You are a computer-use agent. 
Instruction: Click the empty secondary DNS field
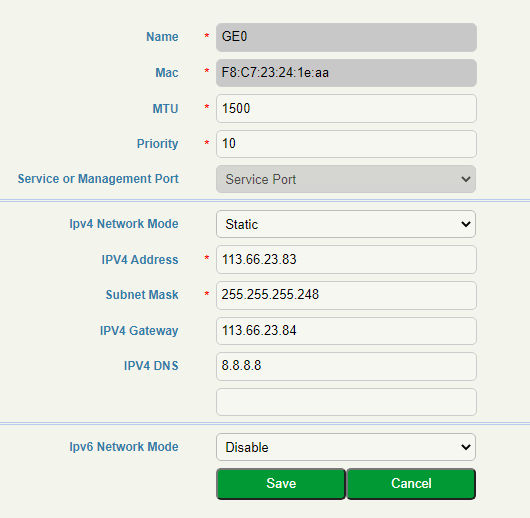pos(346,402)
